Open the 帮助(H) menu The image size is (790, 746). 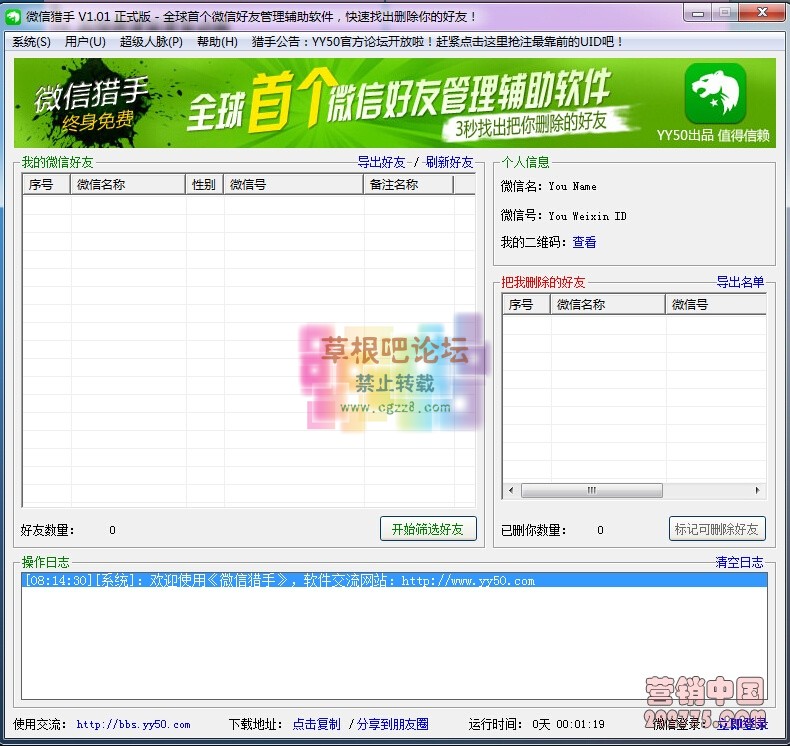217,42
